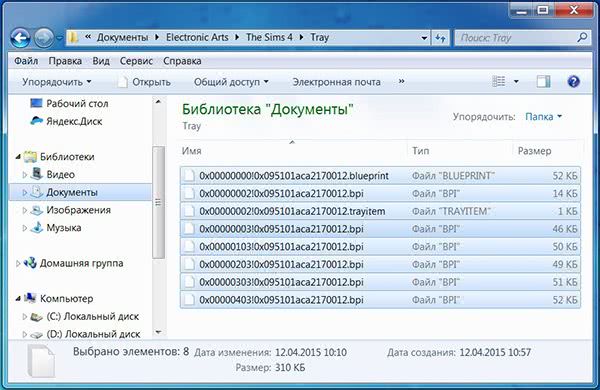This screenshot has width=600, height=390.
Task: Click file icon of 0x00000403 .bpi row
Action: tap(189, 300)
